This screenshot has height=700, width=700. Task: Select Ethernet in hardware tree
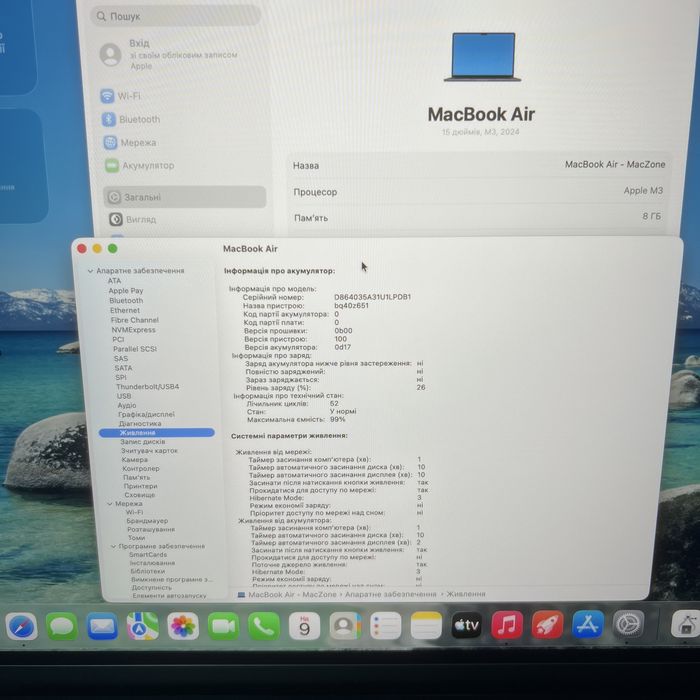(125, 310)
